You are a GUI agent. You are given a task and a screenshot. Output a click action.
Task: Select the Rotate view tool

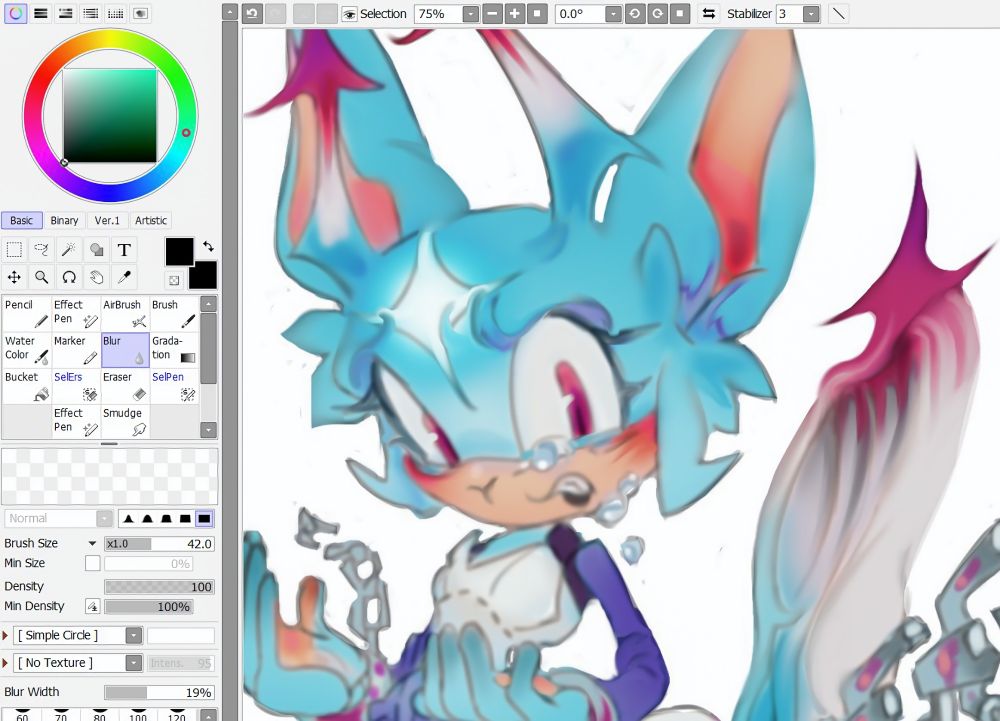pos(69,277)
